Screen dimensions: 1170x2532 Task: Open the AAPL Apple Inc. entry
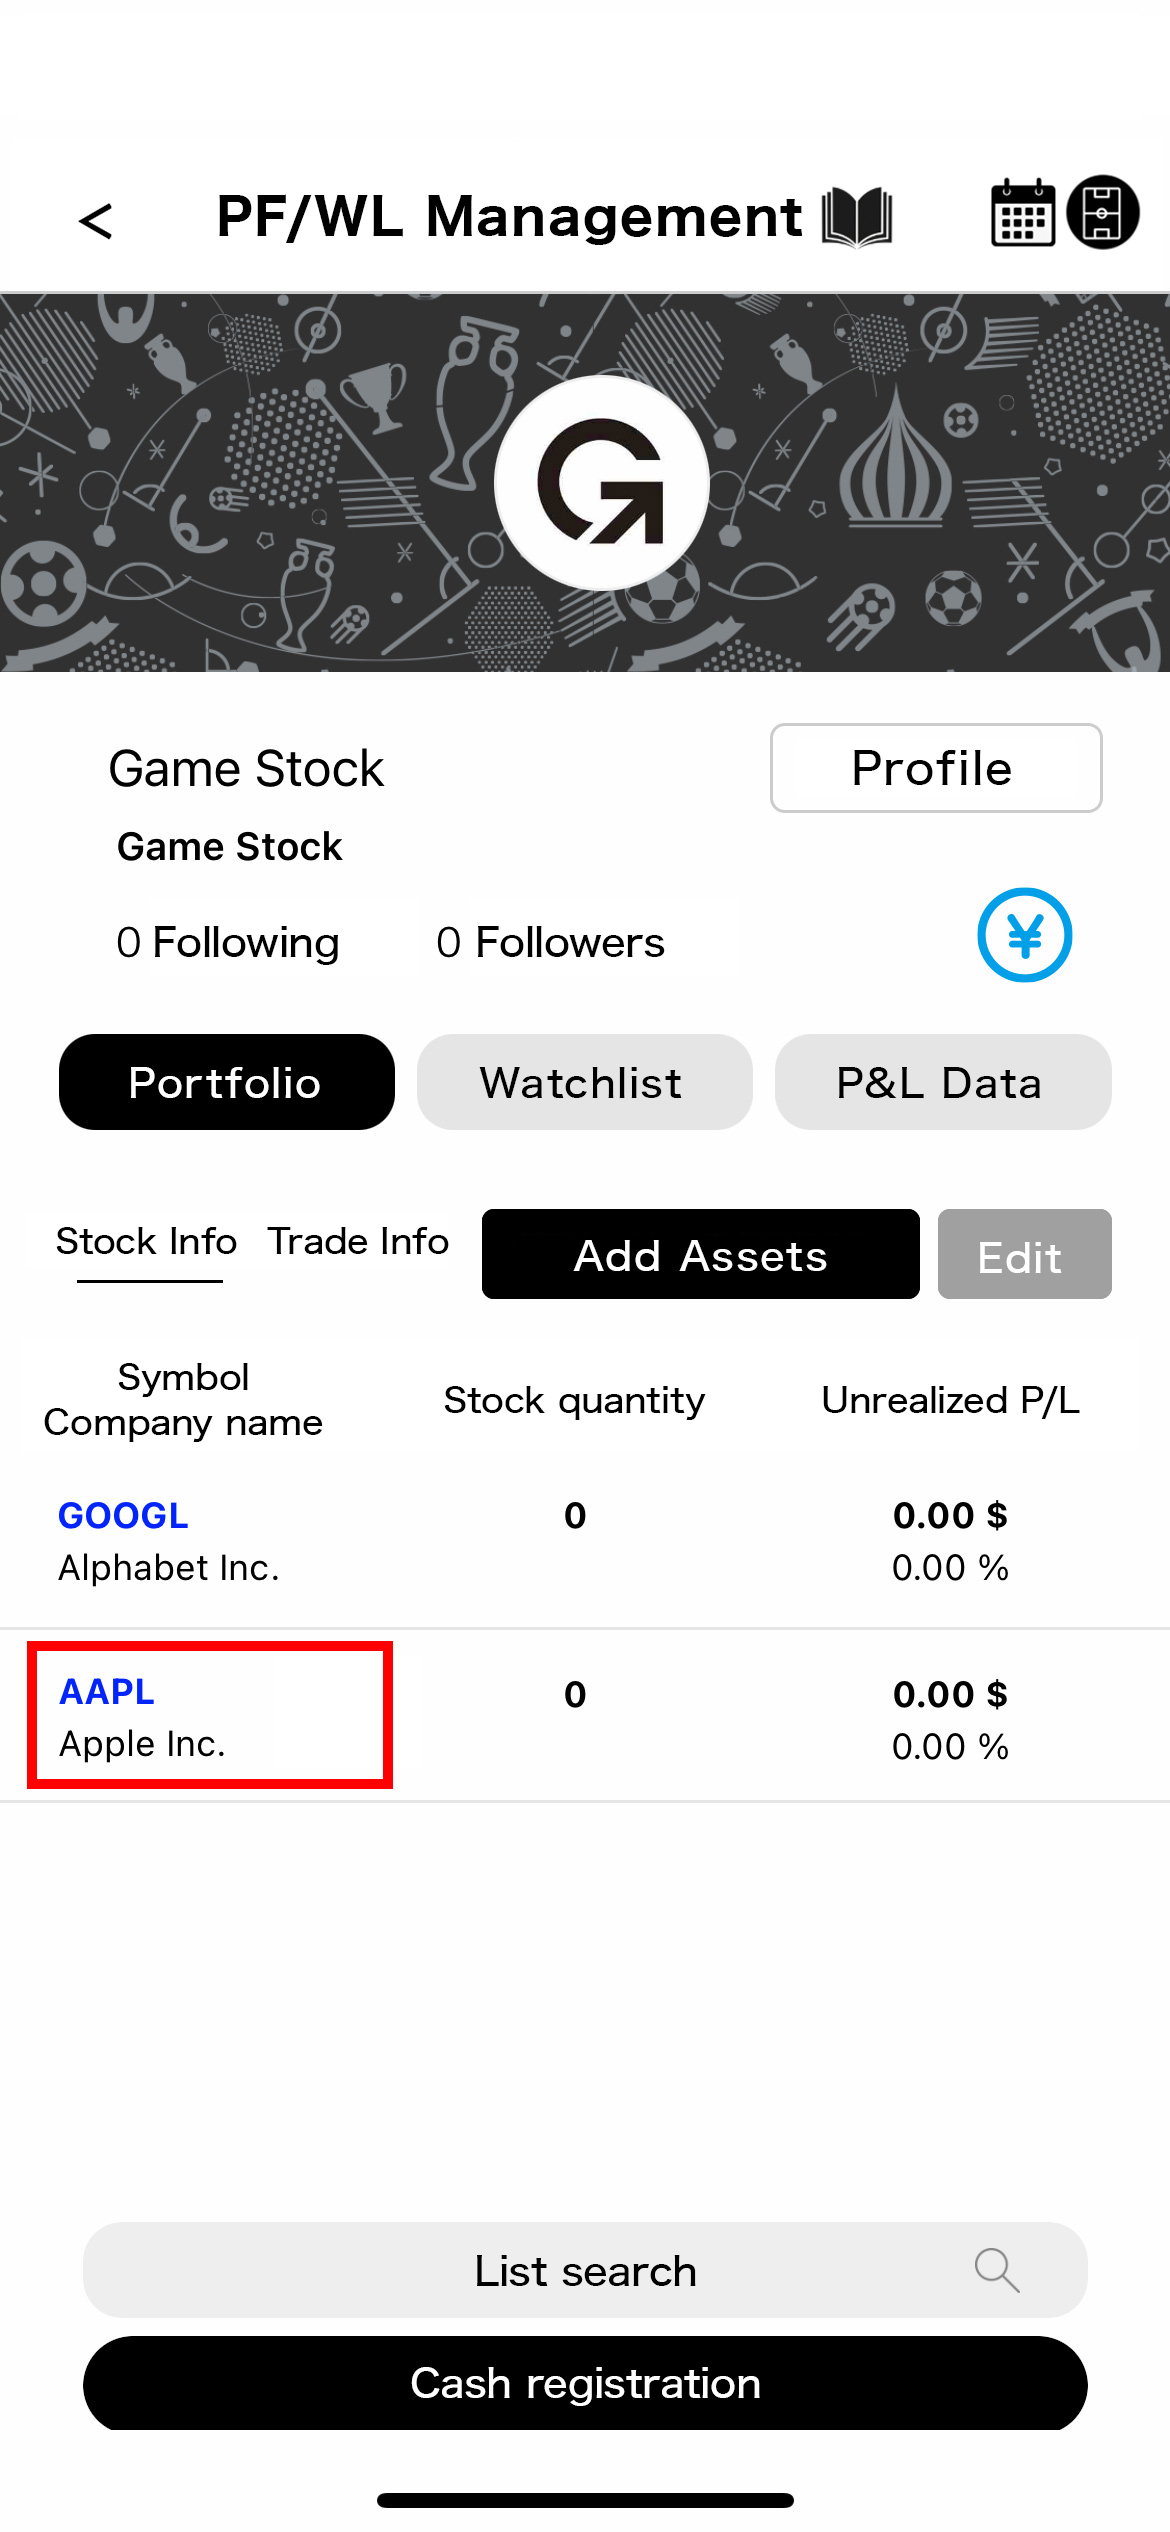210,1715
